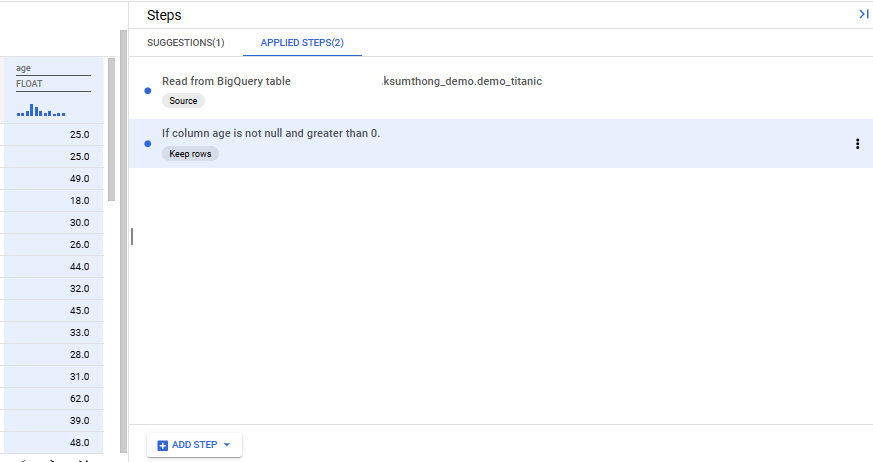Expand the Add Step dropdown arrow
873x462 pixels.
click(x=227, y=445)
